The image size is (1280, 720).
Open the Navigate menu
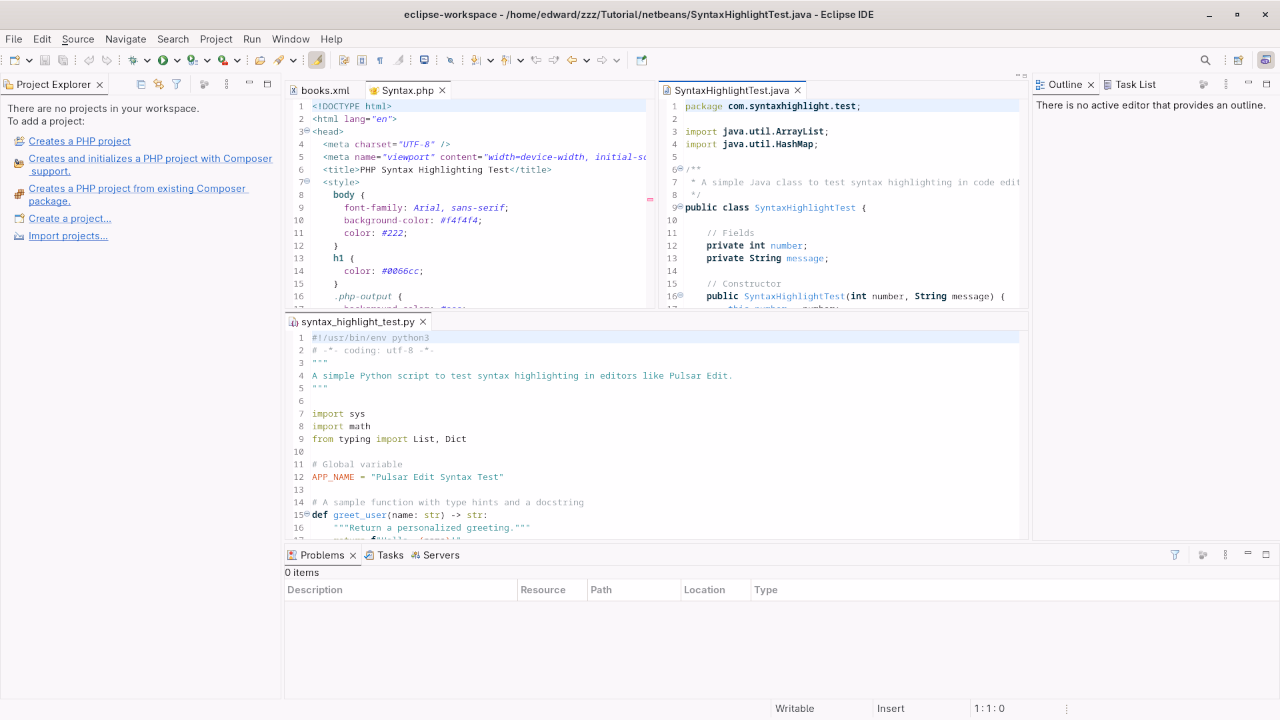[x=125, y=39]
